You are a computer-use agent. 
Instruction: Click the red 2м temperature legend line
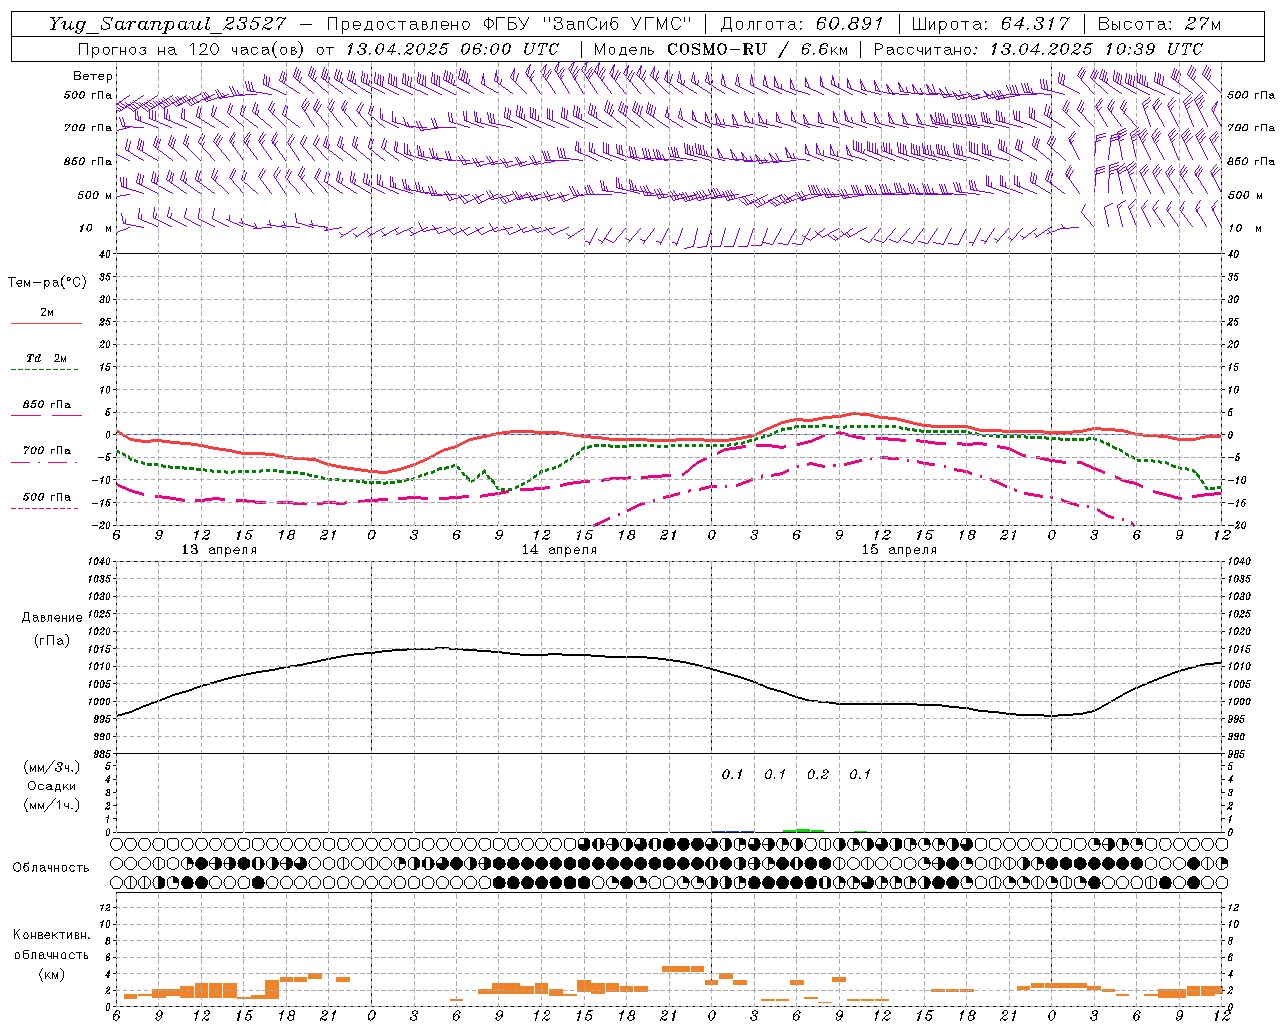coord(46,324)
